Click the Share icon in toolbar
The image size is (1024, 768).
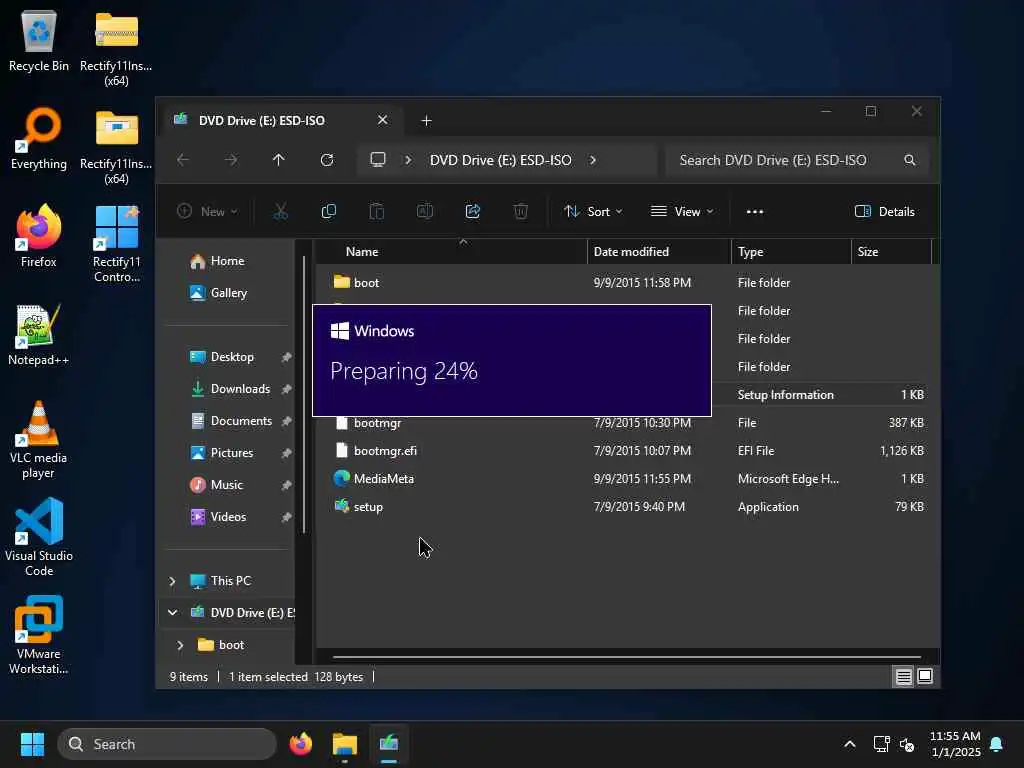473,212
